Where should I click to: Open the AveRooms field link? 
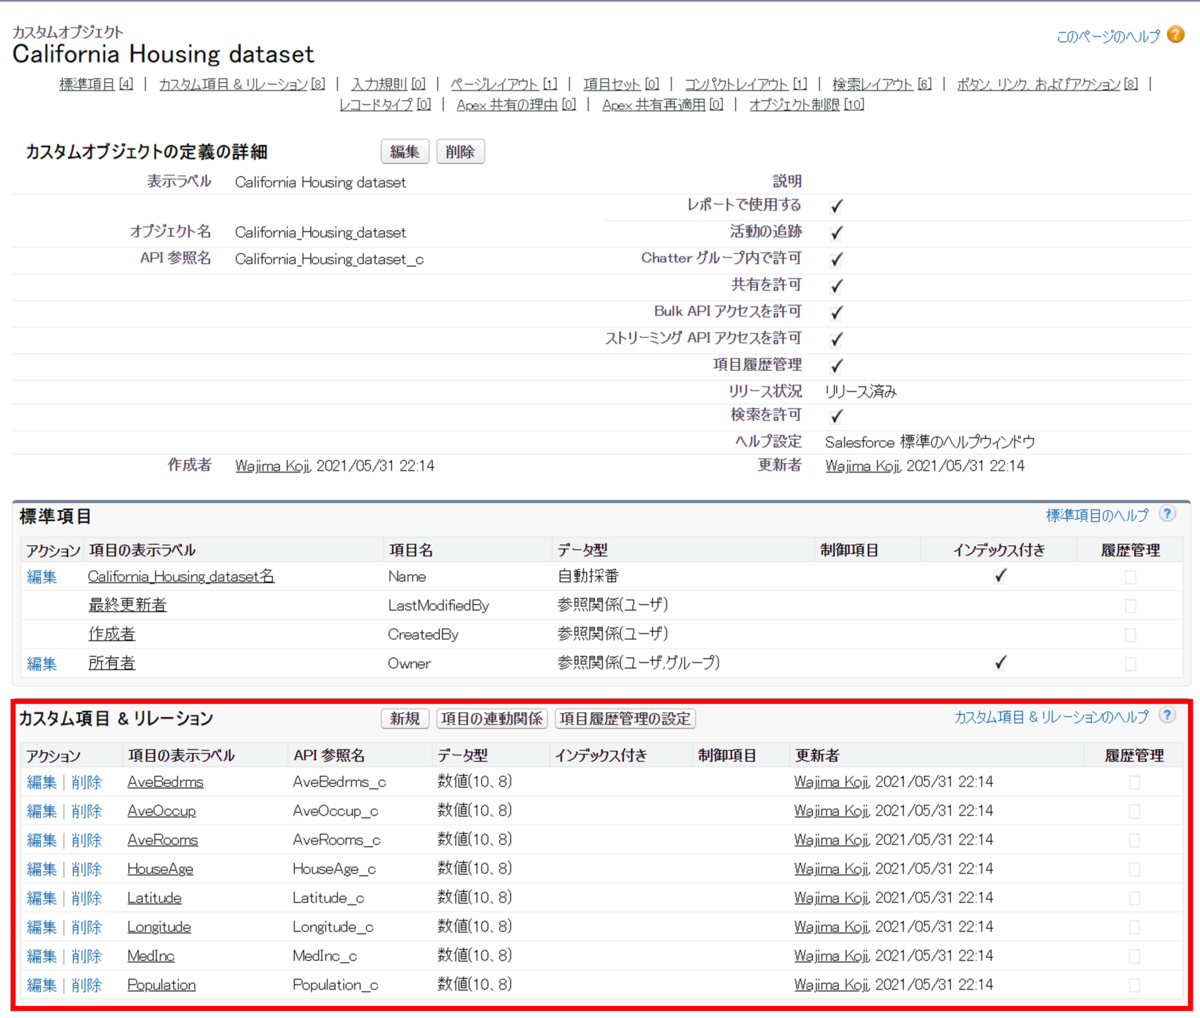pos(162,840)
